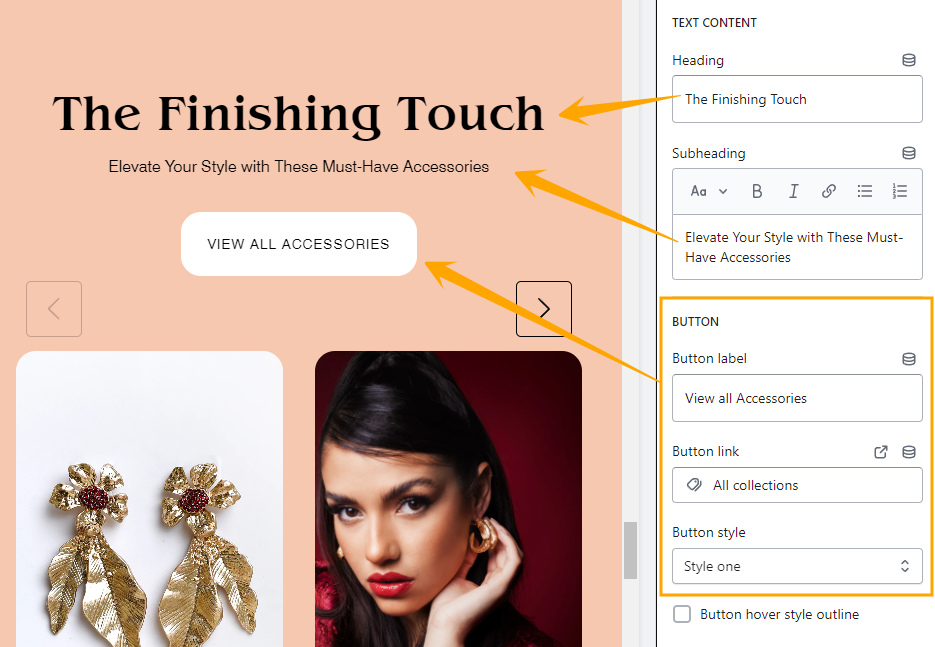Image resolution: width=935 pixels, height=647 pixels.
Task: Select the gold flower earrings product image
Action: [x=150, y=499]
